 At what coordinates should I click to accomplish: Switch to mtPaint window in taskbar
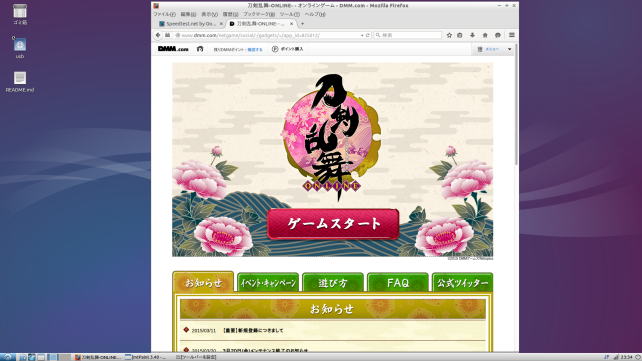pos(146,357)
